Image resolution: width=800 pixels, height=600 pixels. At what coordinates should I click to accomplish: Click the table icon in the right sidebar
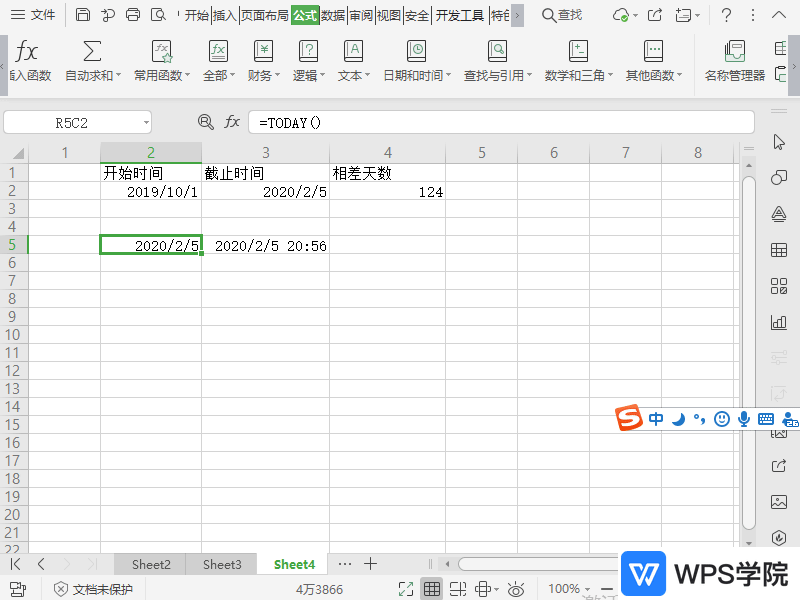point(779,250)
